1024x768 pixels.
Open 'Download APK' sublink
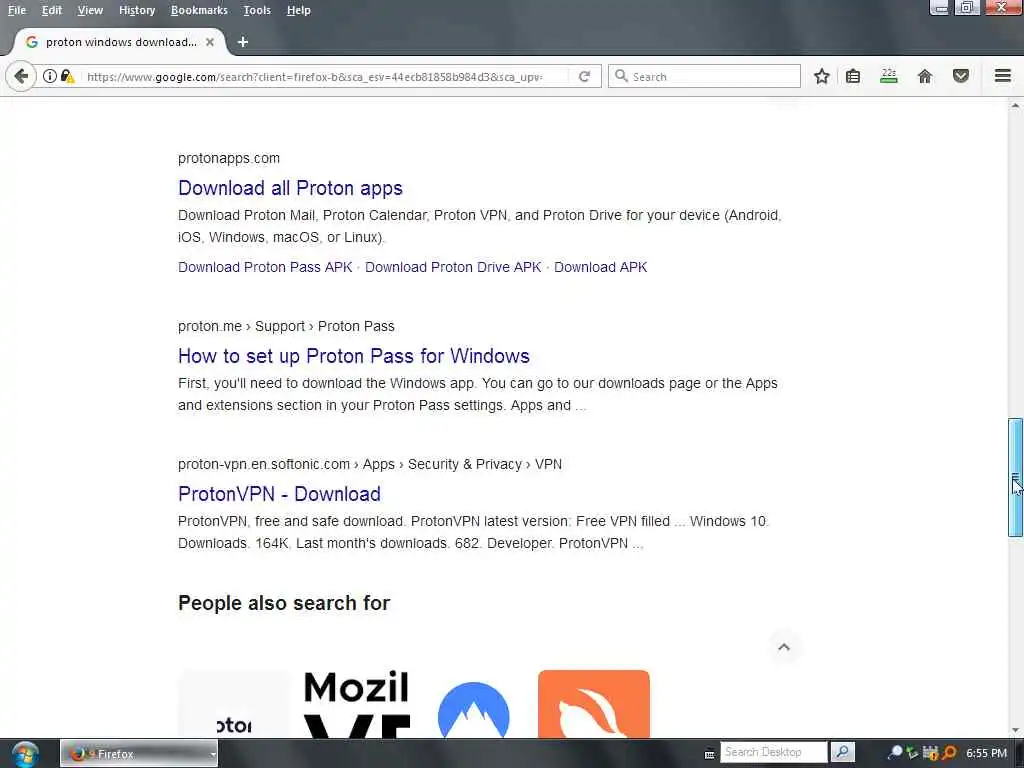(600, 267)
